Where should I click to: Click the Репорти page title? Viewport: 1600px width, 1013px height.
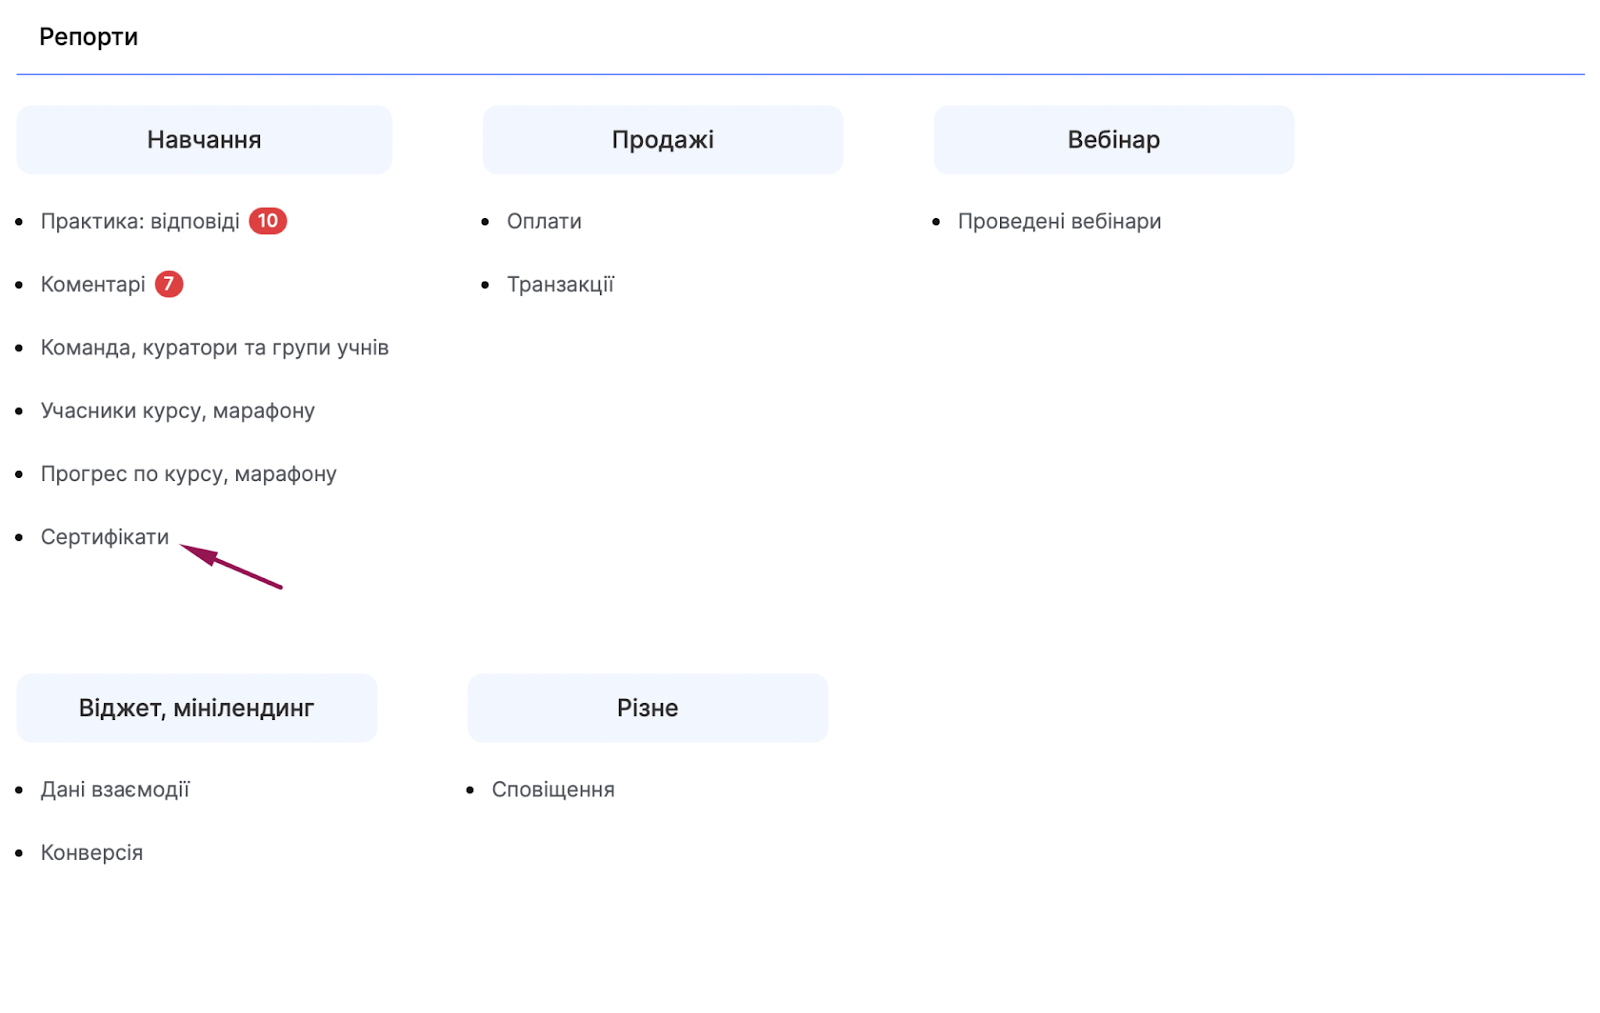point(88,37)
